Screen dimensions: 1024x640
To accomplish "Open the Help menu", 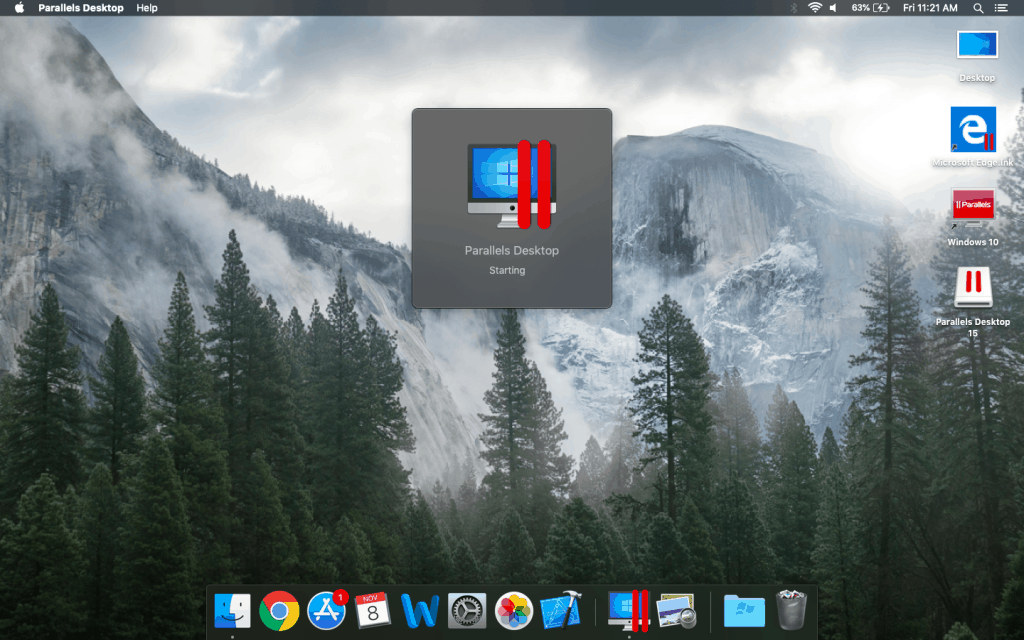I will [x=147, y=8].
